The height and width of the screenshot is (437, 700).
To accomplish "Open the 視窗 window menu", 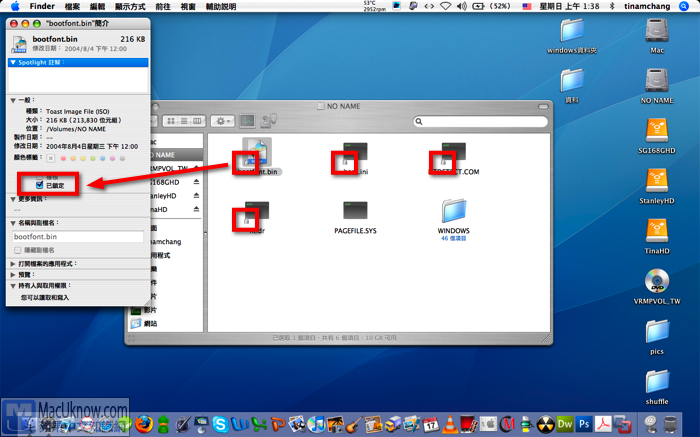I will click(x=188, y=6).
